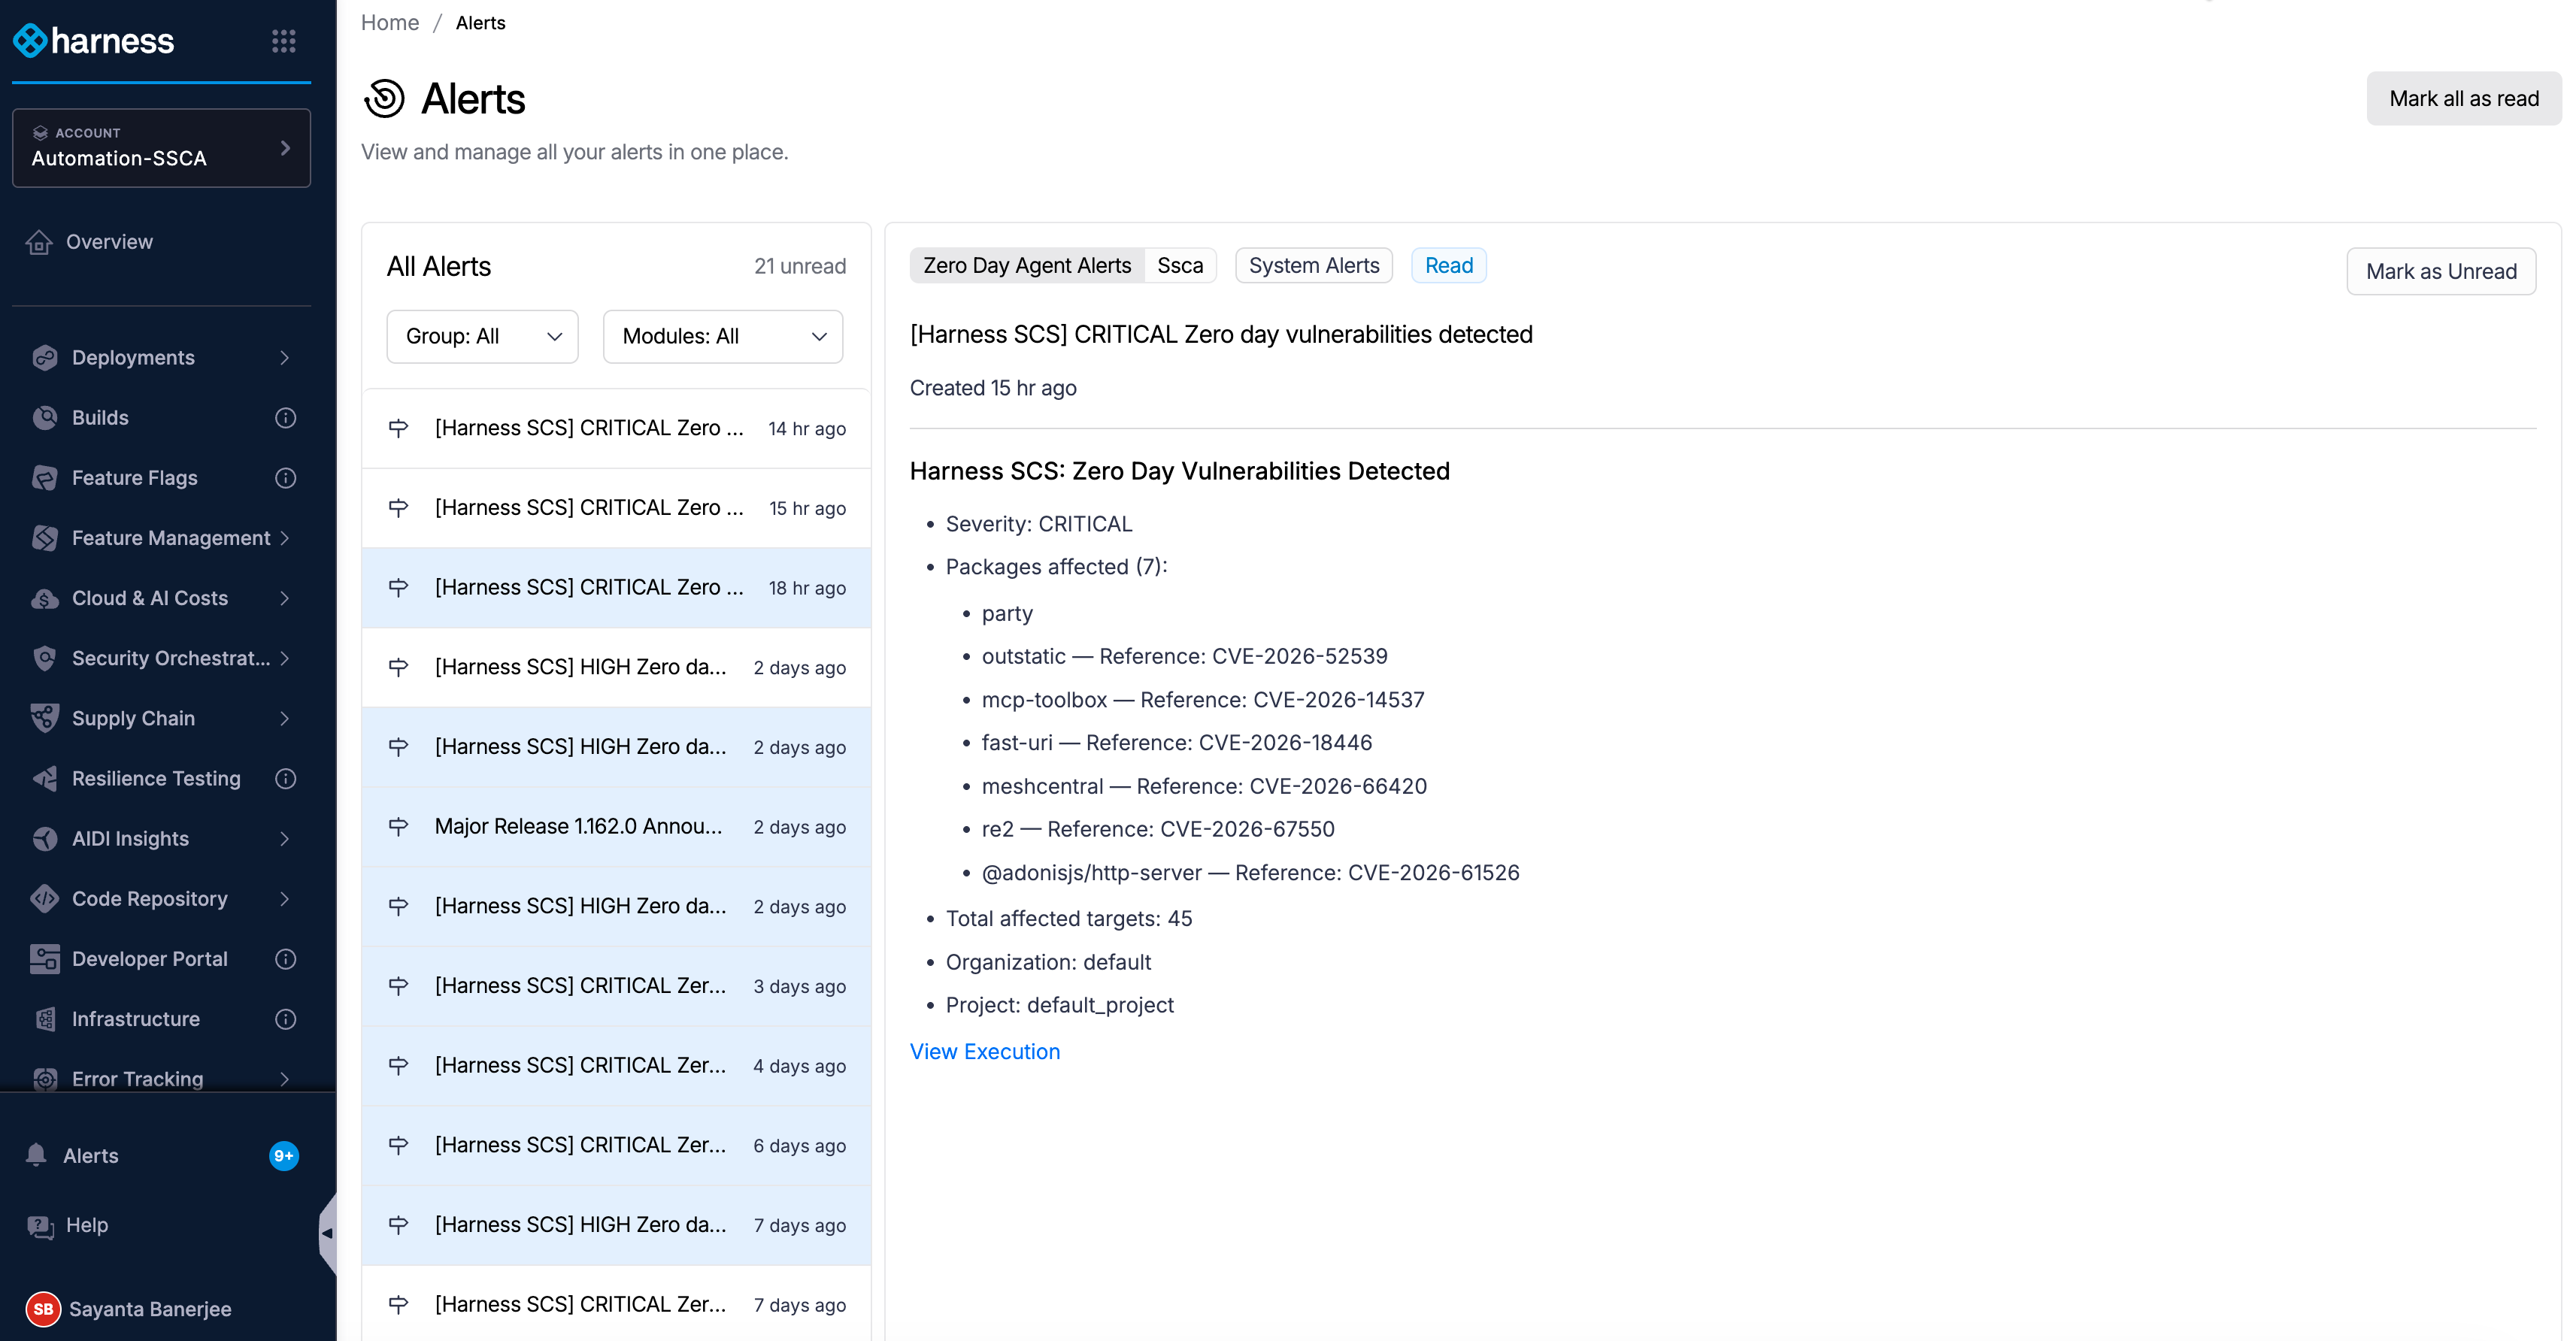
Task: Click the Supply Chain module icon
Action: click(x=45, y=718)
